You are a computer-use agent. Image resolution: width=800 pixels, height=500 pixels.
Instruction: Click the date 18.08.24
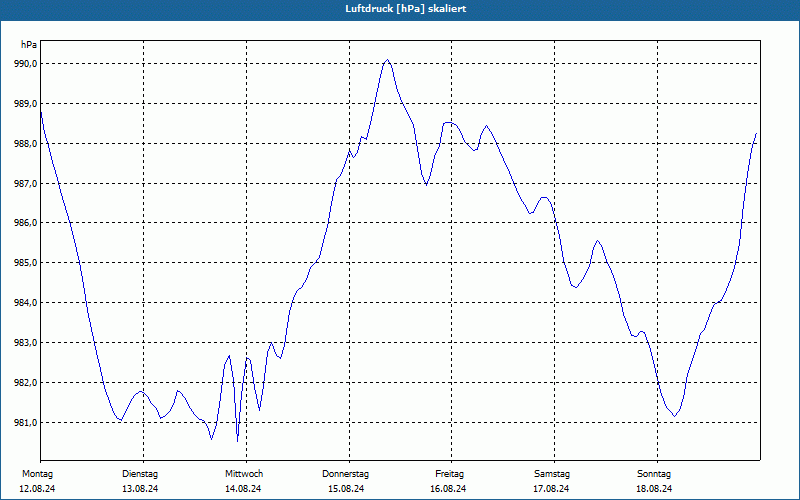pos(654,489)
